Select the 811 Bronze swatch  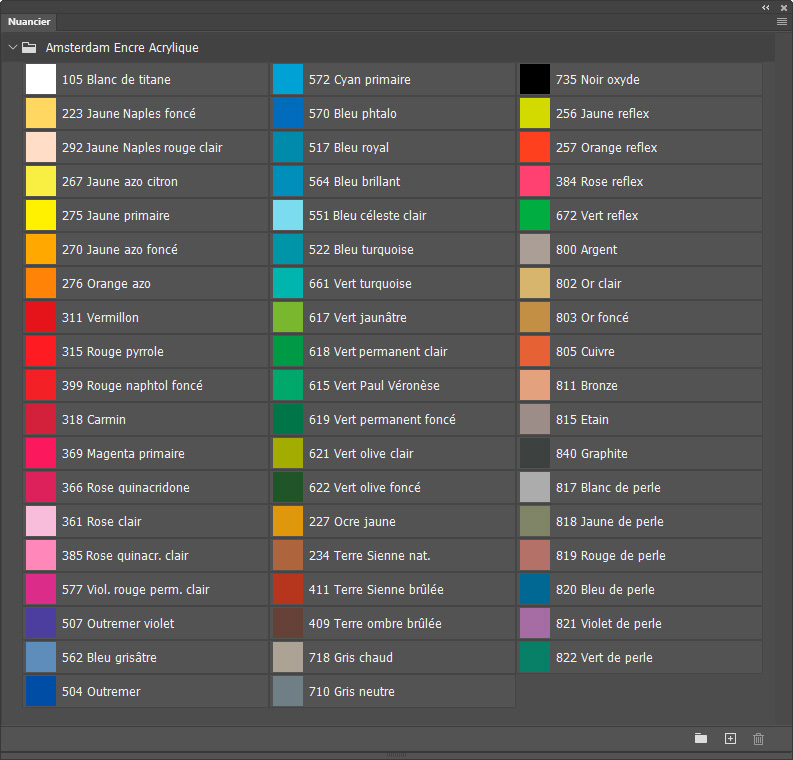point(535,385)
